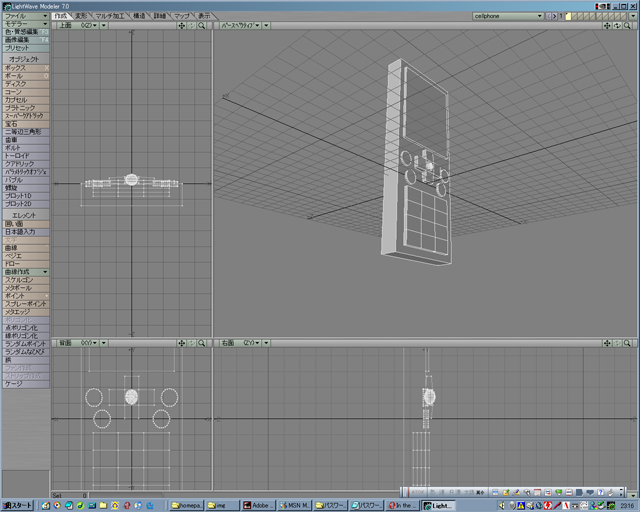Image resolution: width=640 pixels, height=512 pixels.
Task: Select the ケージ tool
Action: (x=26, y=384)
